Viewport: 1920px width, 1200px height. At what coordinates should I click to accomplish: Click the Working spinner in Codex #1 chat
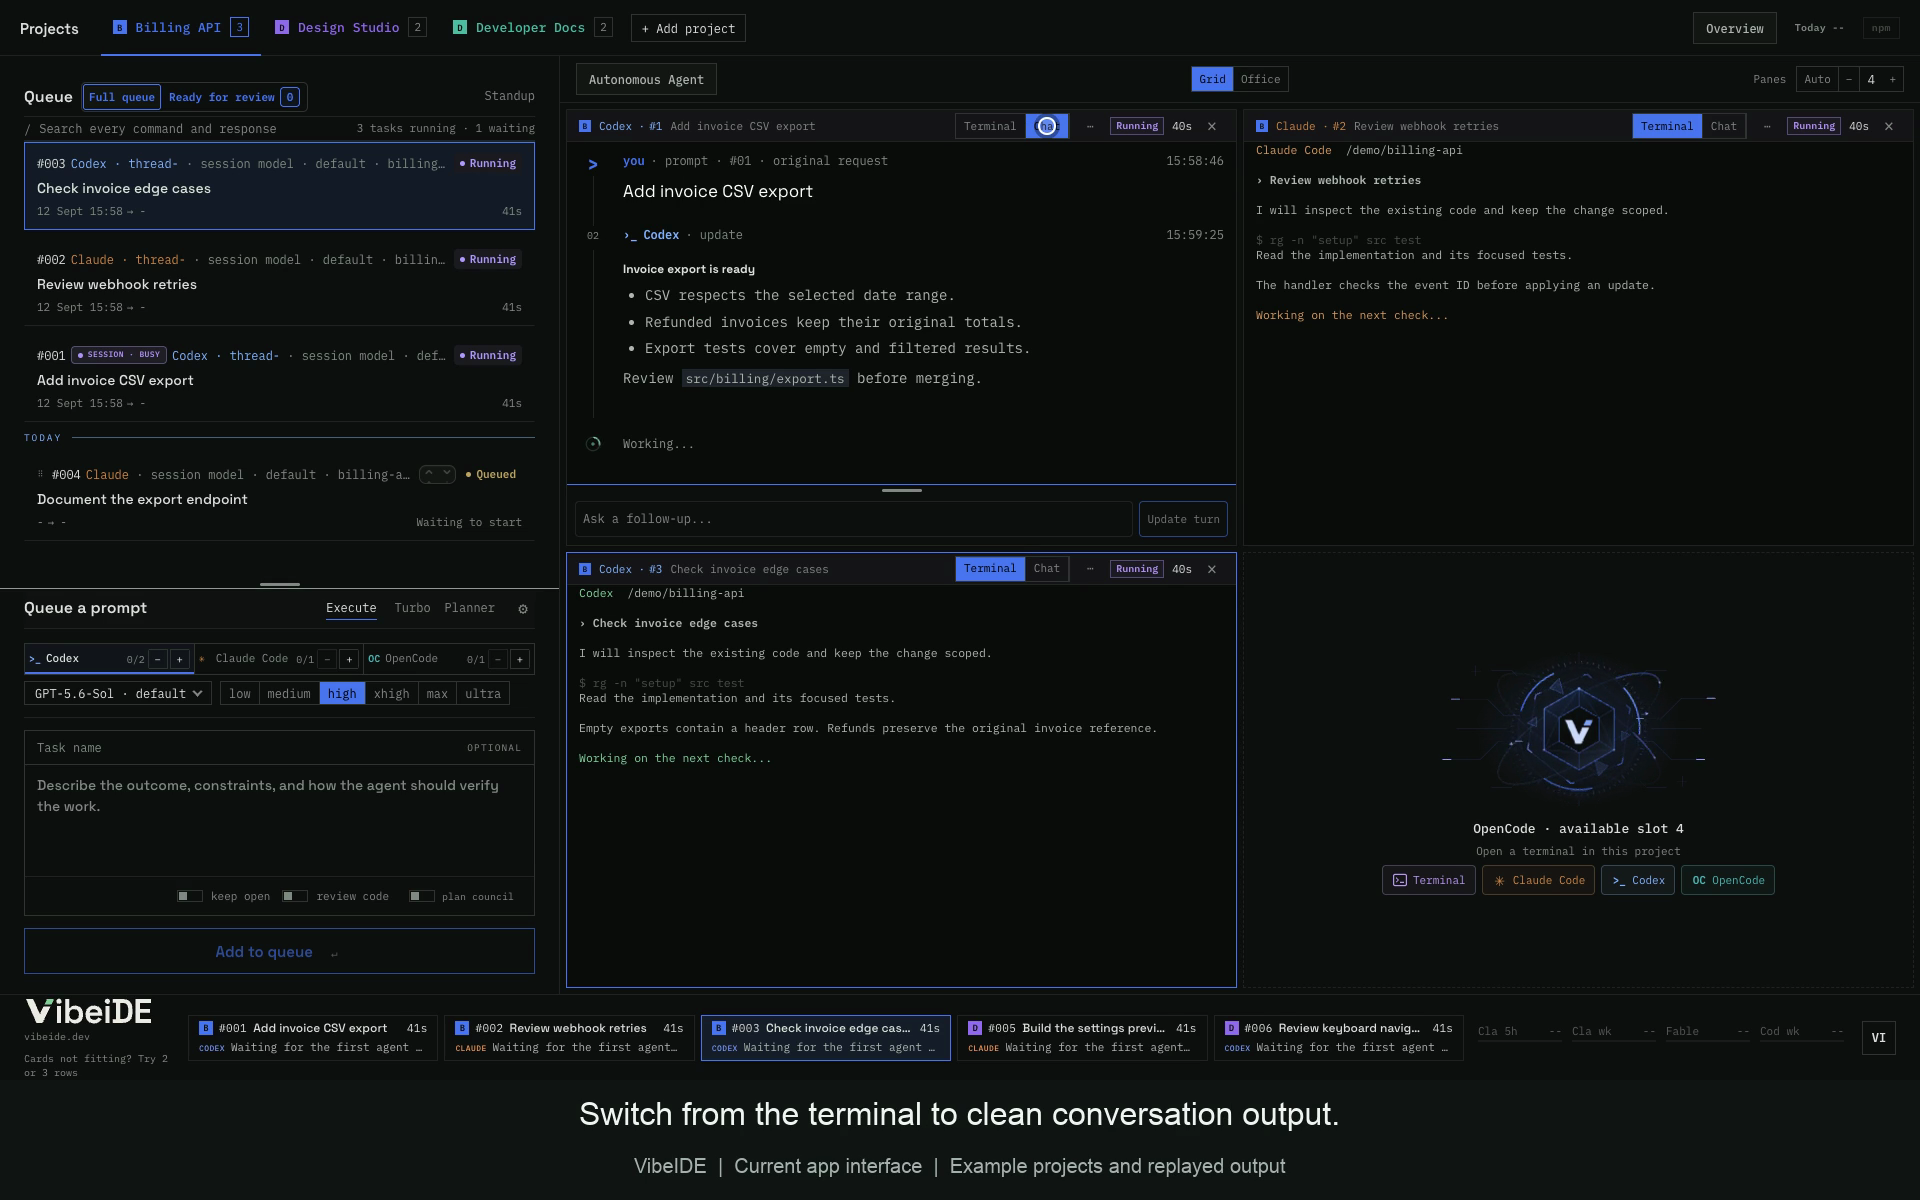593,444
